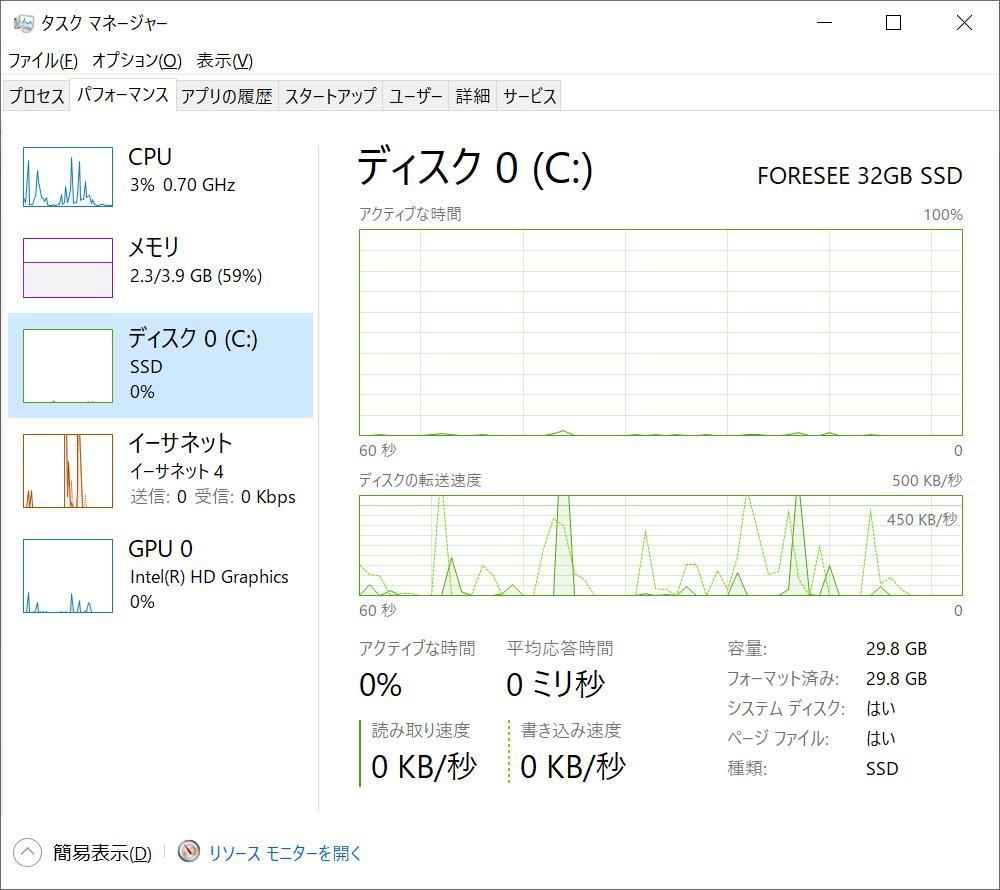Click the アクティブな時間 graph area
The image size is (1000, 890).
(661, 332)
